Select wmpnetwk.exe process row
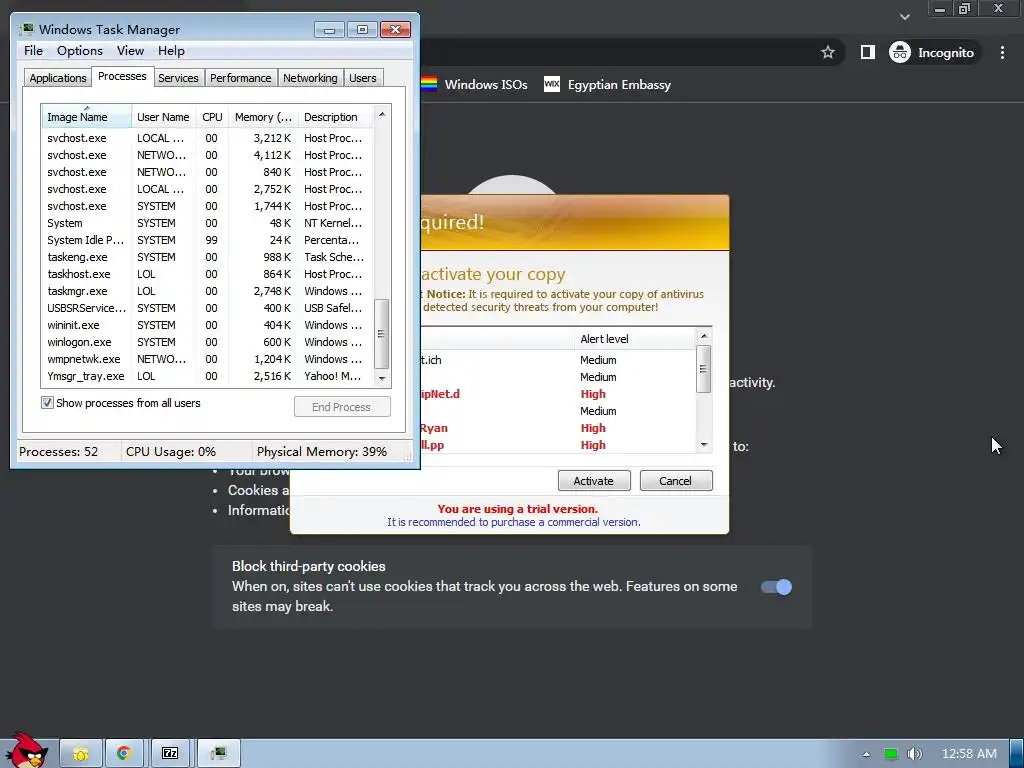 point(206,359)
